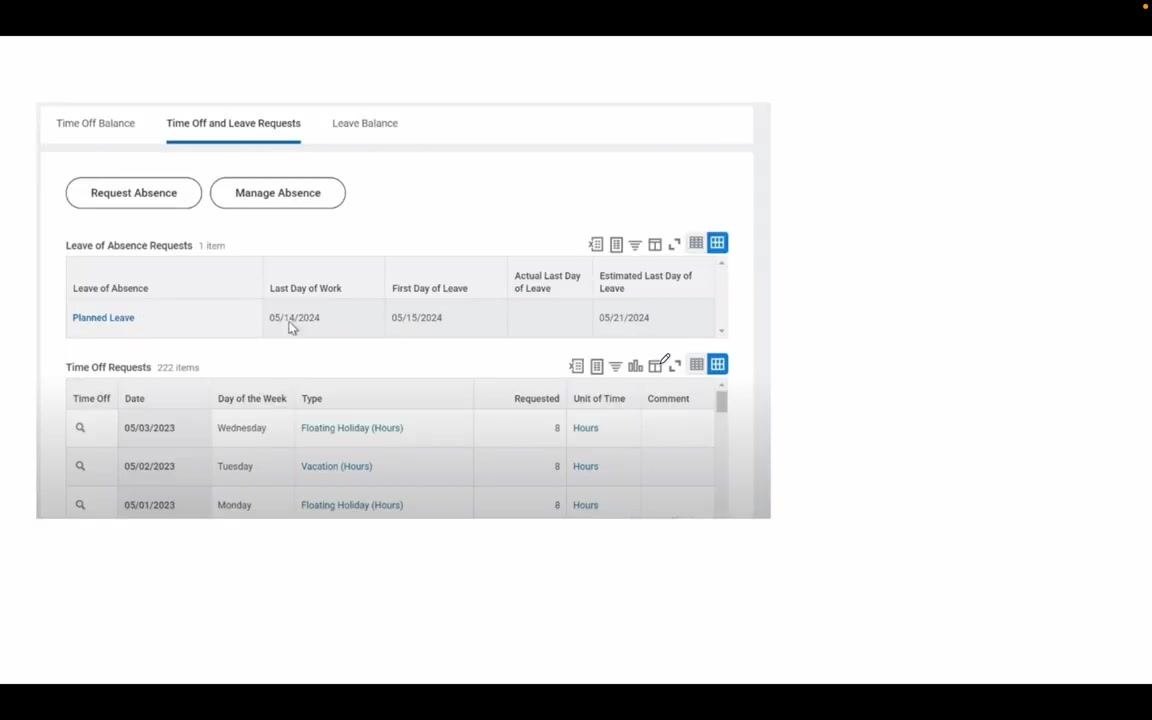This screenshot has width=1152, height=720.
Task: Switch Leave of Absence table to standard grid
Action: point(718,242)
